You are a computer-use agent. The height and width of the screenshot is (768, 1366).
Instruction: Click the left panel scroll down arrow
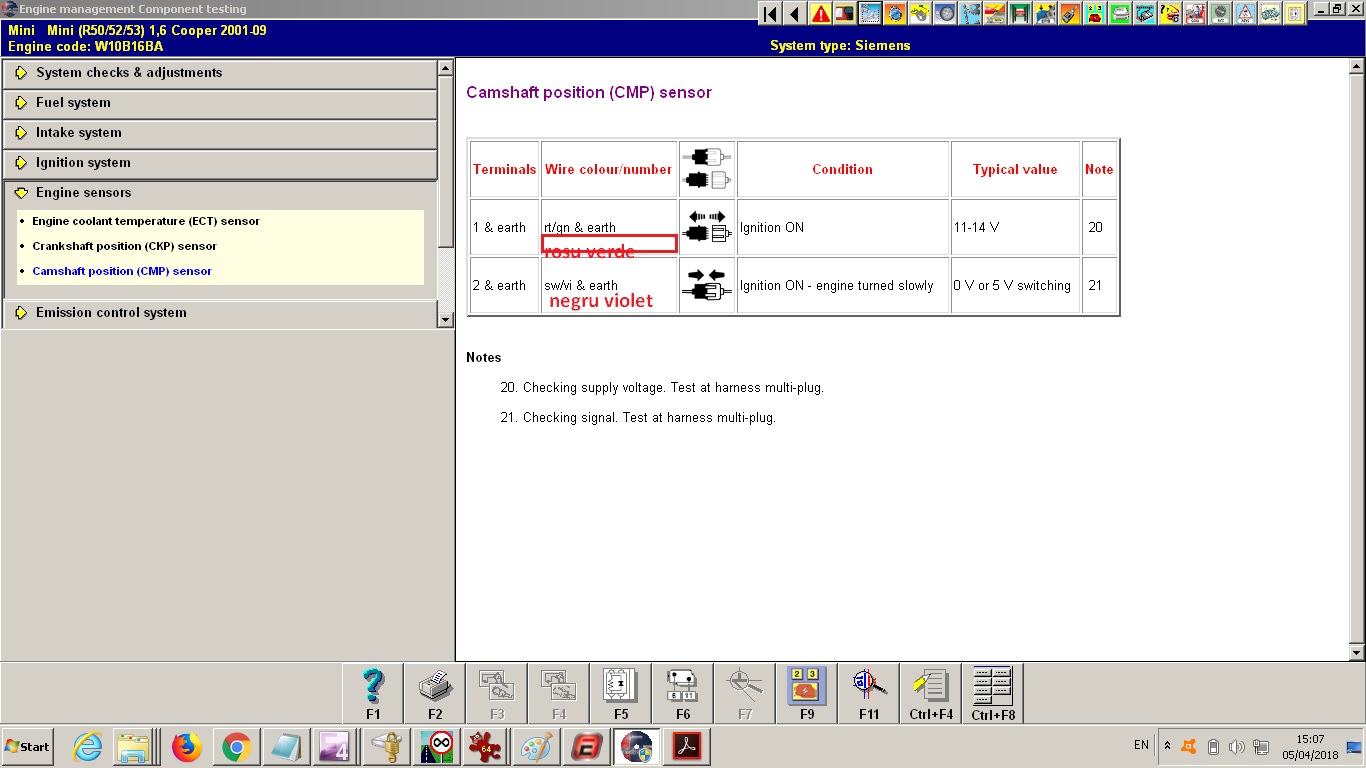pyautogui.click(x=446, y=319)
